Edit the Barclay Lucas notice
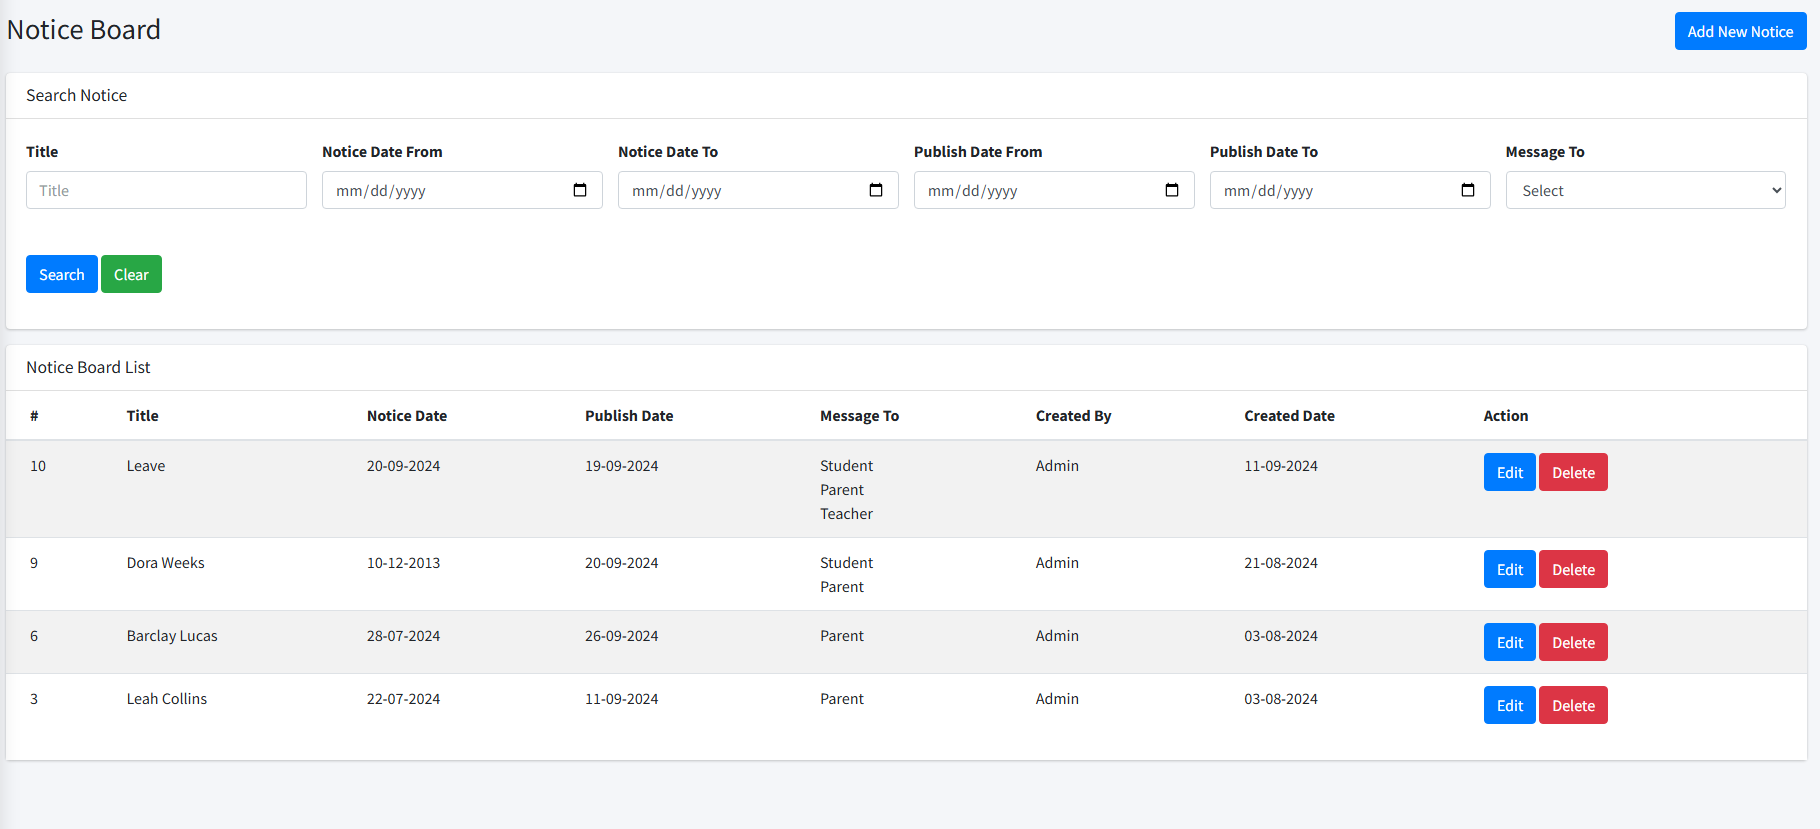Viewport: 1820px width, 829px height. (x=1509, y=643)
